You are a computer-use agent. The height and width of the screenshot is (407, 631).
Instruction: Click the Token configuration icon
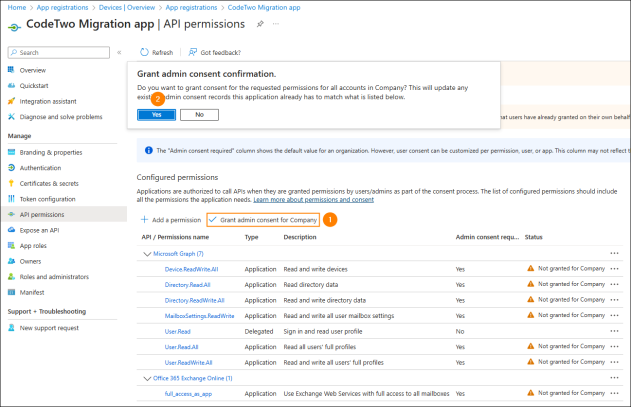click(11, 199)
